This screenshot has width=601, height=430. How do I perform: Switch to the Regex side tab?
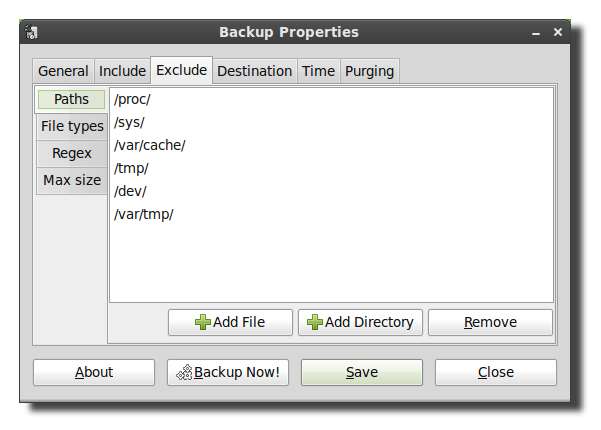pos(72,153)
